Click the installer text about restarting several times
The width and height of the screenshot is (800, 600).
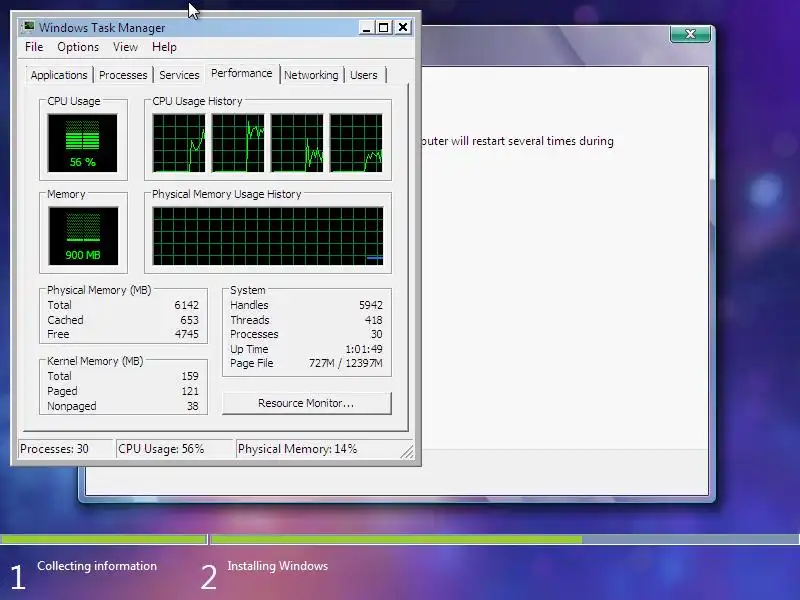tap(517, 141)
